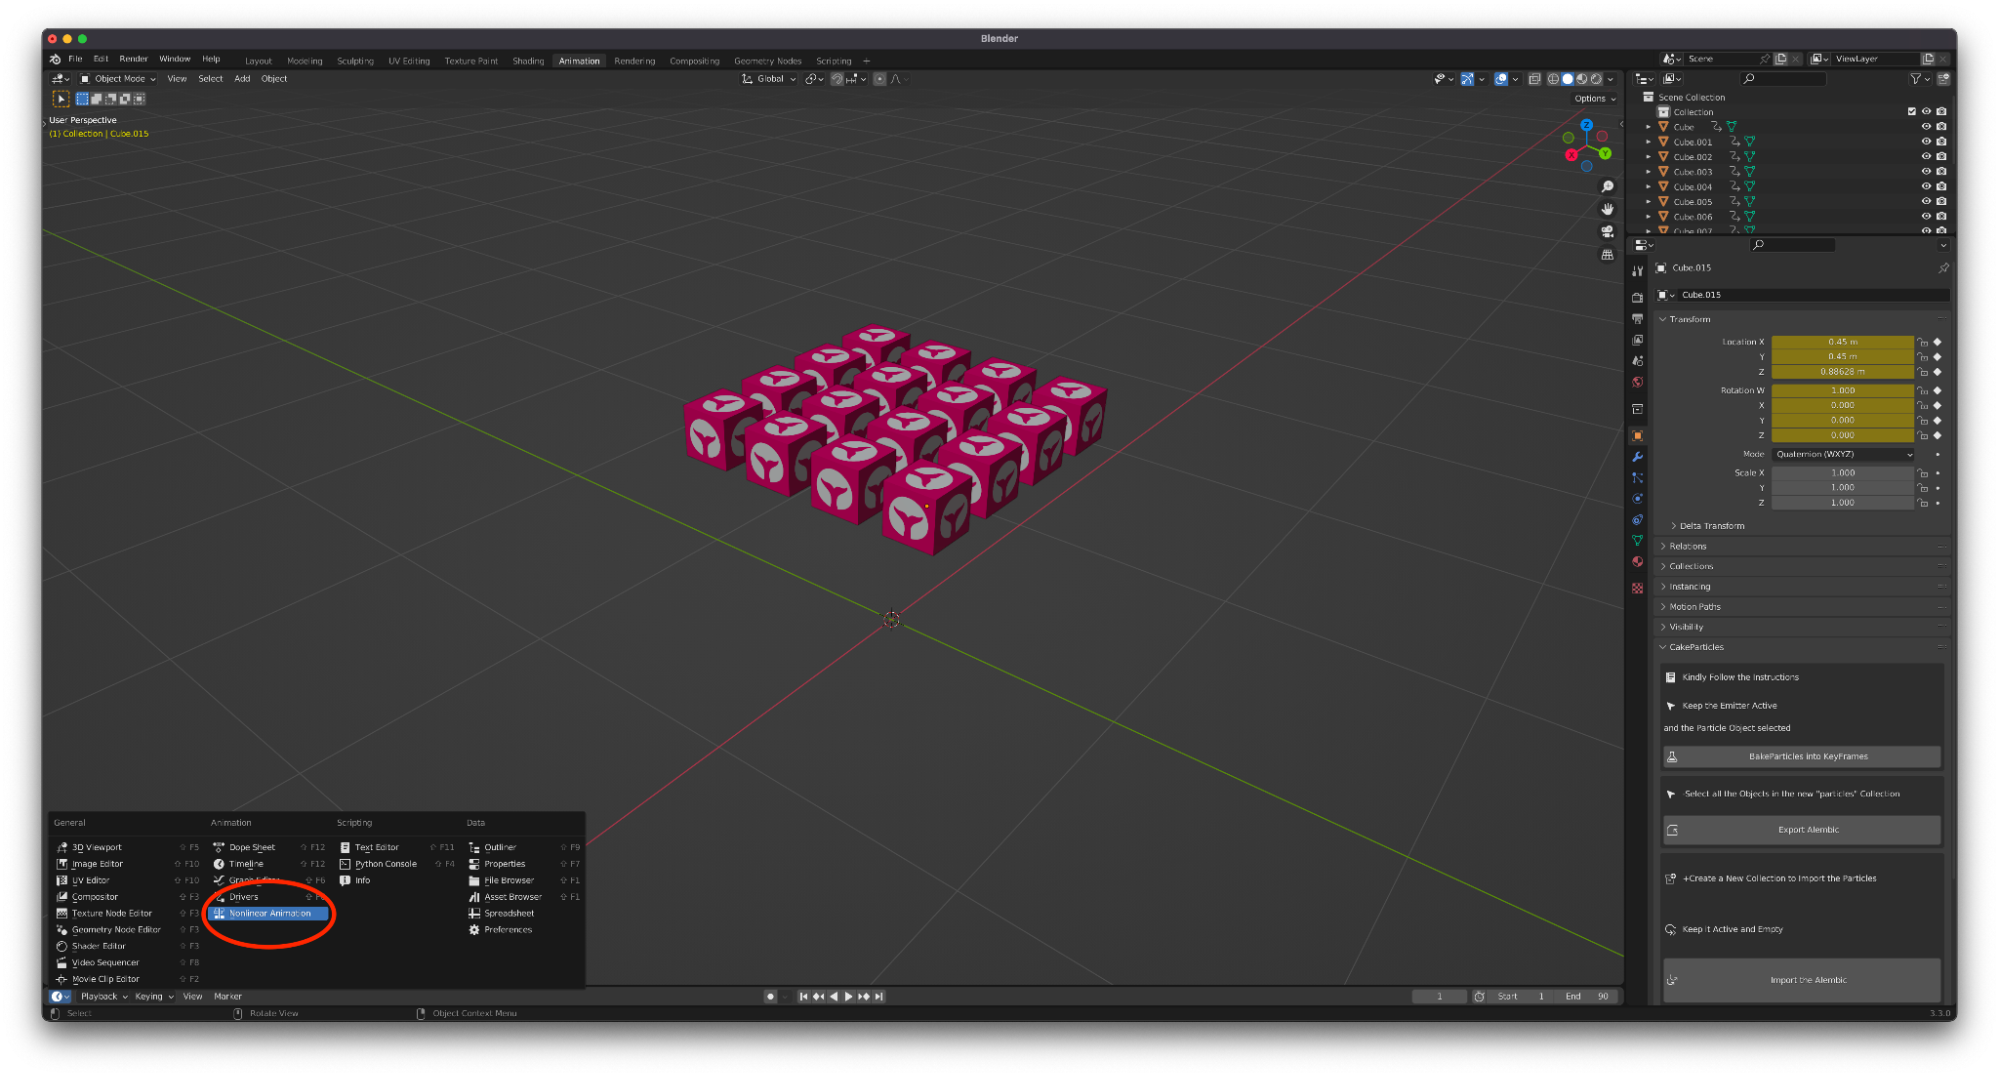Screen dimensions: 1999x1077
Task: Select material preview shading mode
Action: 1582,79
